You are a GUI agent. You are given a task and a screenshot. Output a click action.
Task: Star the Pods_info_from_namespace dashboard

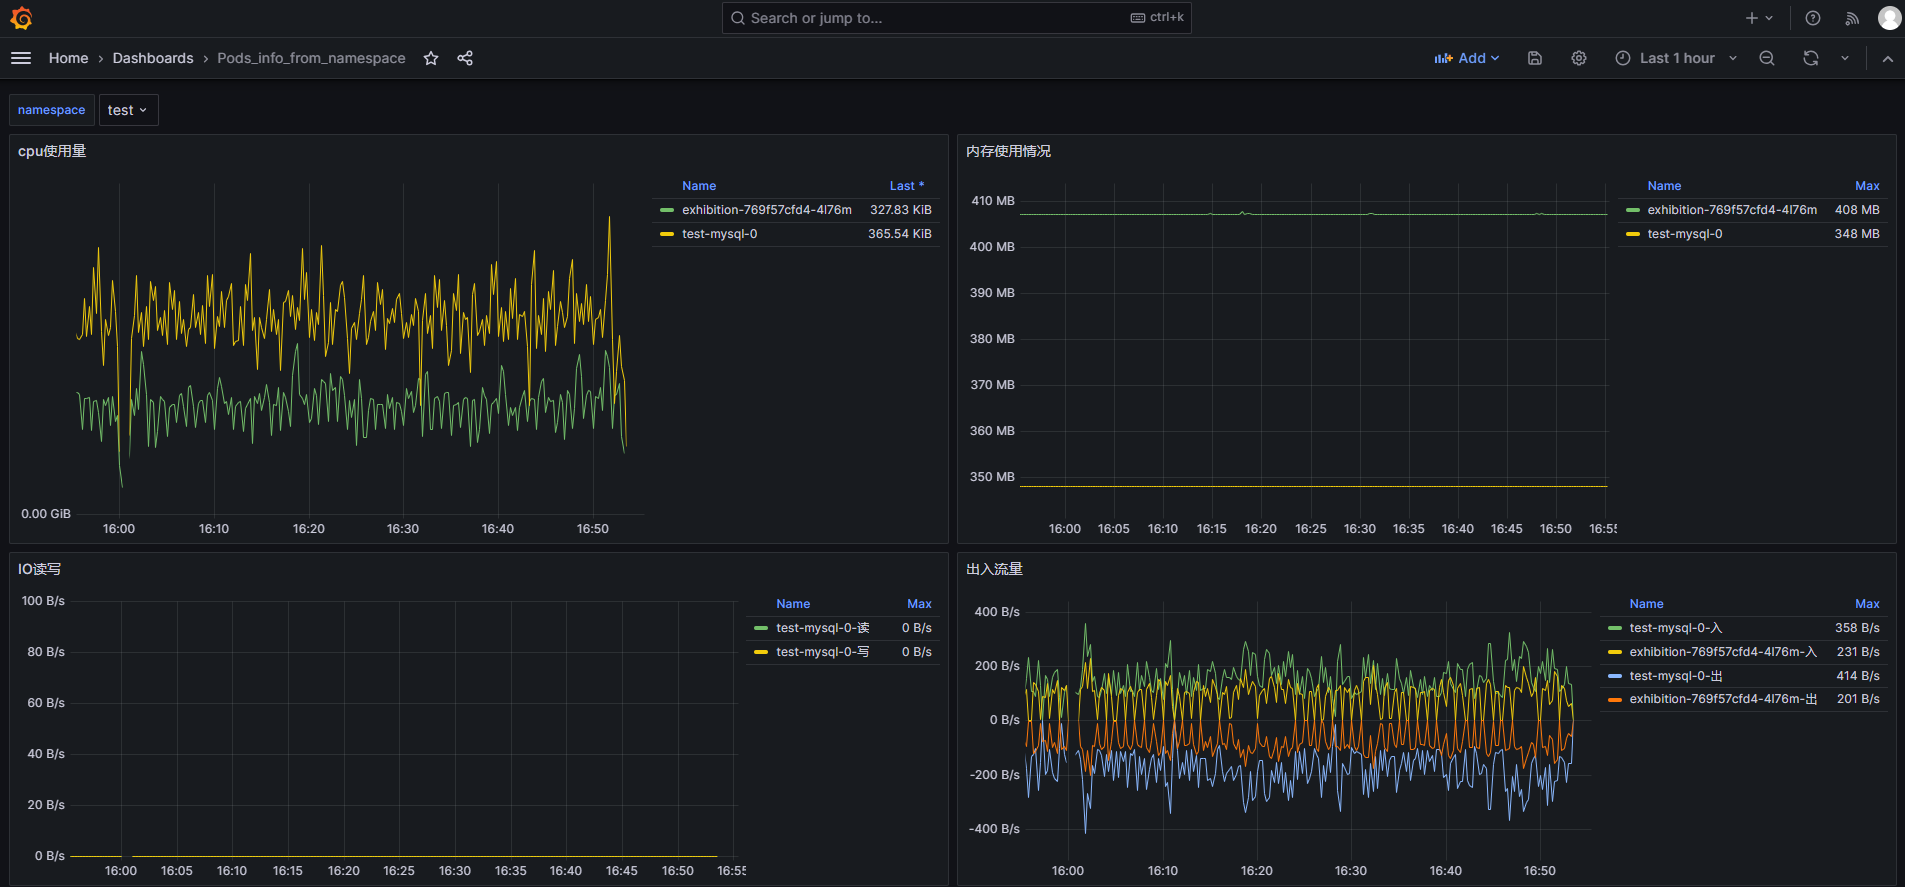(x=431, y=58)
